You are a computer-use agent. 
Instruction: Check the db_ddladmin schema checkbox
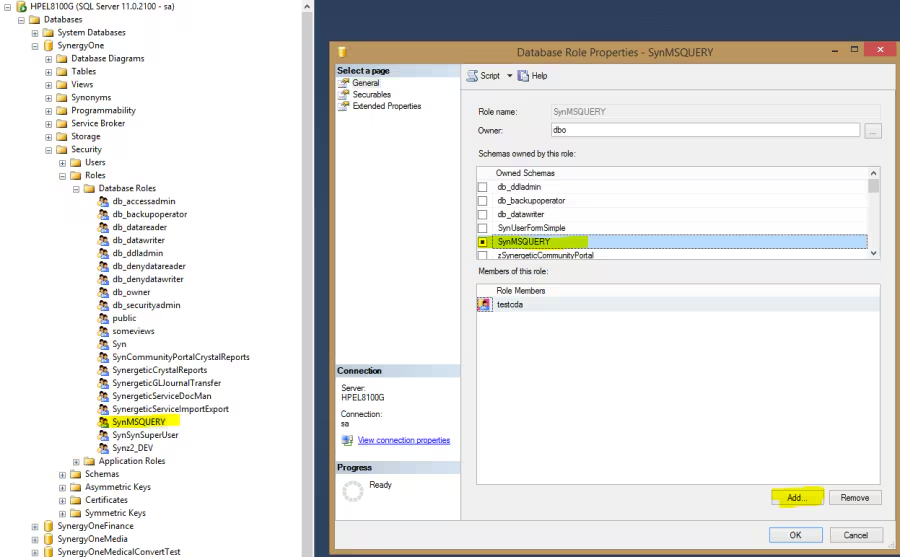point(483,187)
